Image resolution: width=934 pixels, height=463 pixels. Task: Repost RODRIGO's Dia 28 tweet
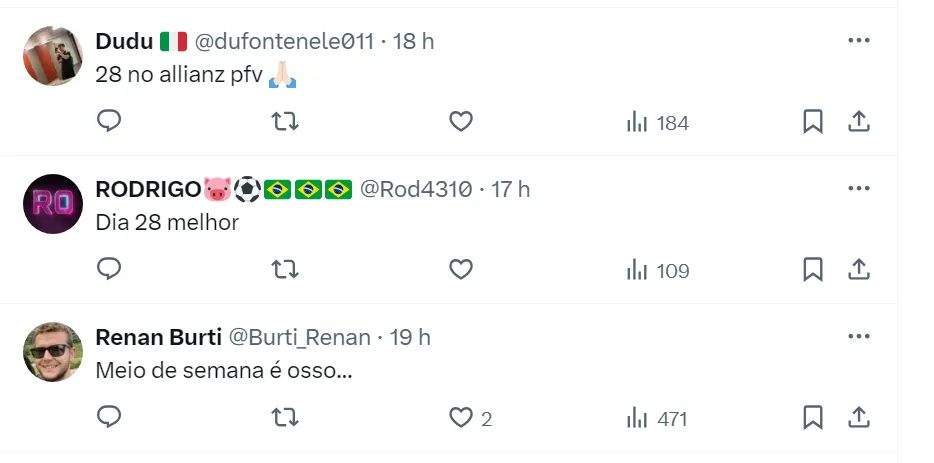(x=285, y=270)
